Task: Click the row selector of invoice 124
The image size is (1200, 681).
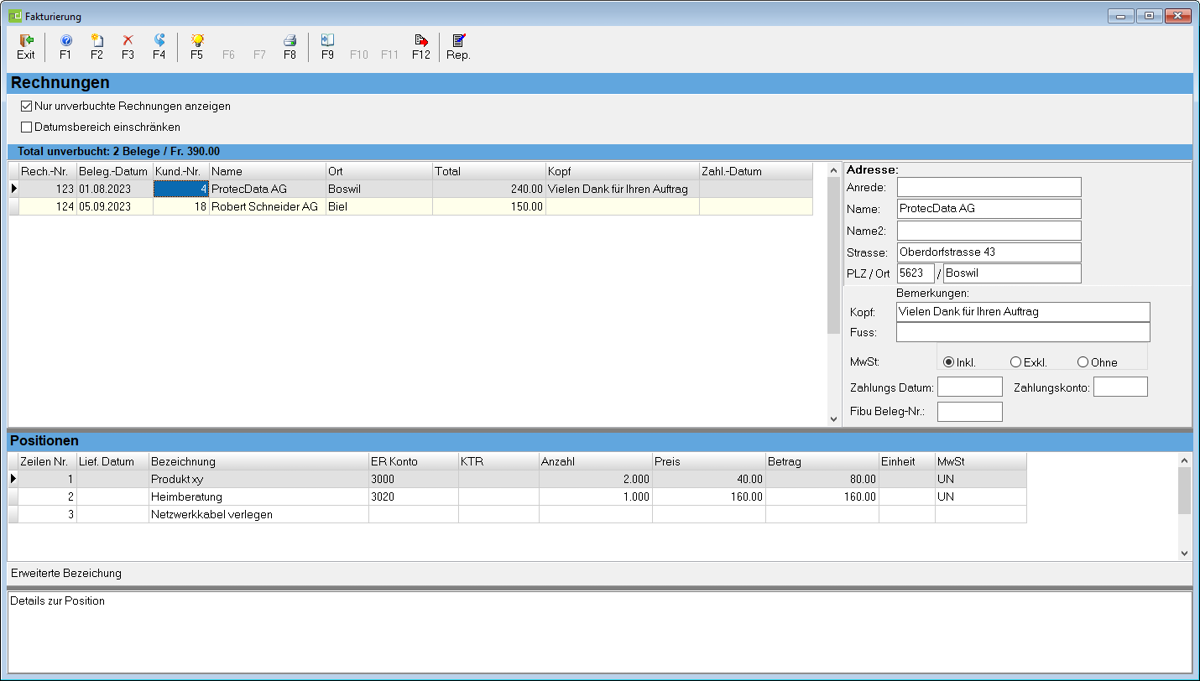Action: 14,207
